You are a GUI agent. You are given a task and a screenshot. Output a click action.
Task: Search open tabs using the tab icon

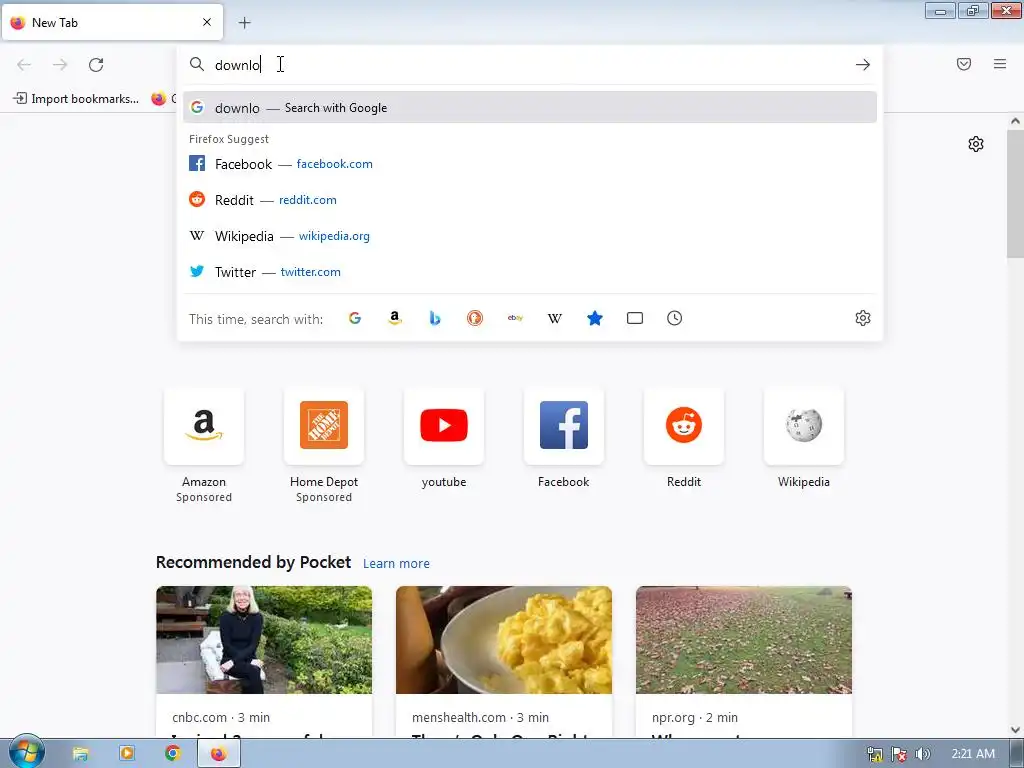tap(635, 318)
